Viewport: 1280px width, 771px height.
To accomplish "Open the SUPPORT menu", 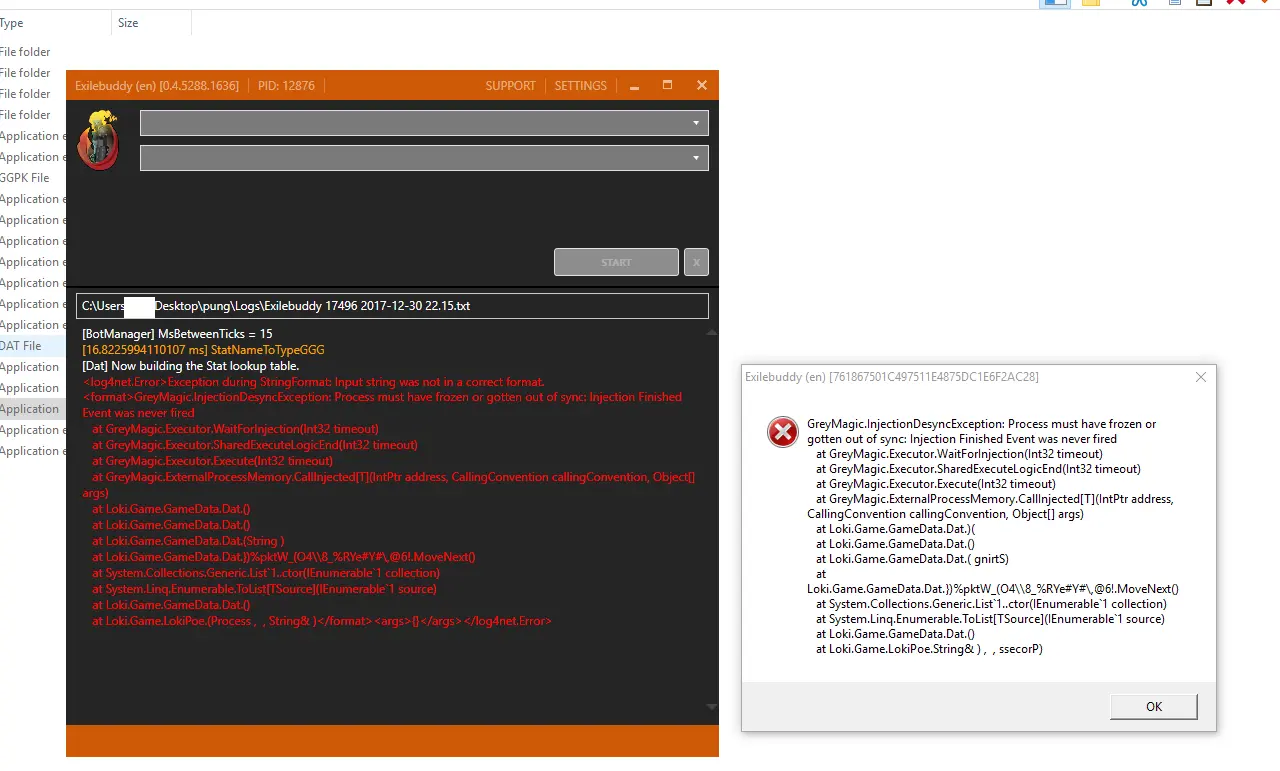I will [x=510, y=86].
